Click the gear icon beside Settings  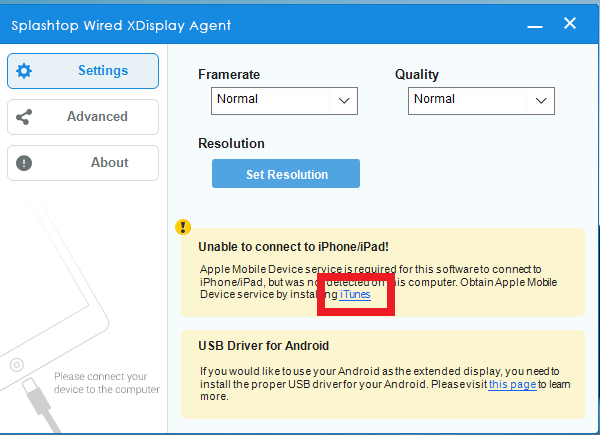pos(24,71)
